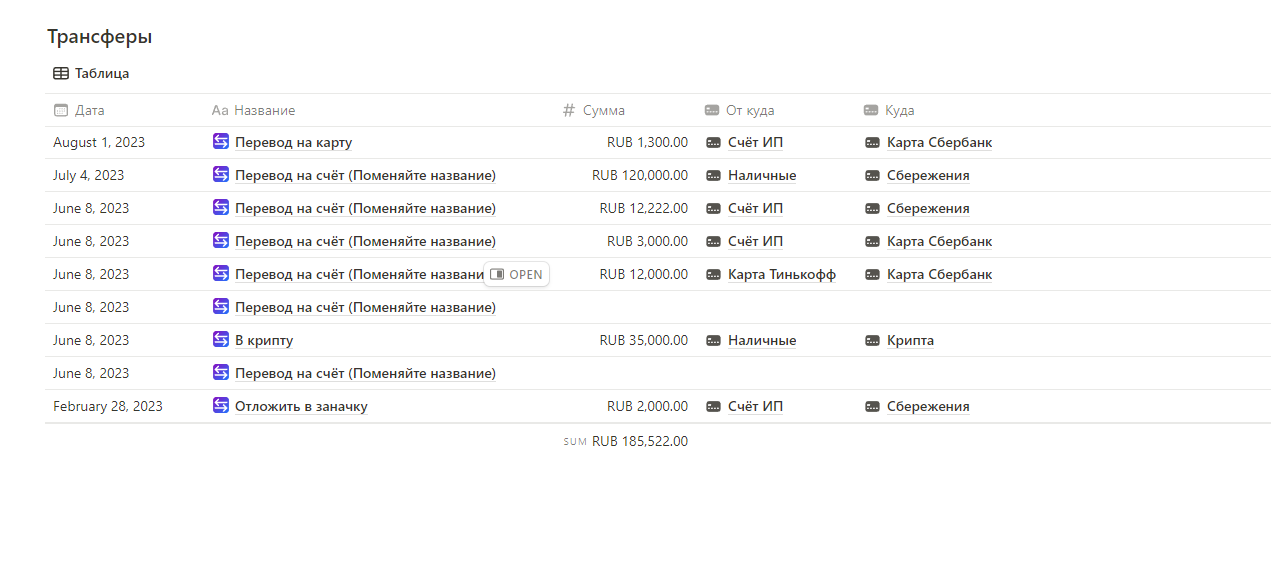Click transfer icon beside 'В крипту'
Image resolution: width=1271 pixels, height=570 pixels.
click(x=221, y=340)
